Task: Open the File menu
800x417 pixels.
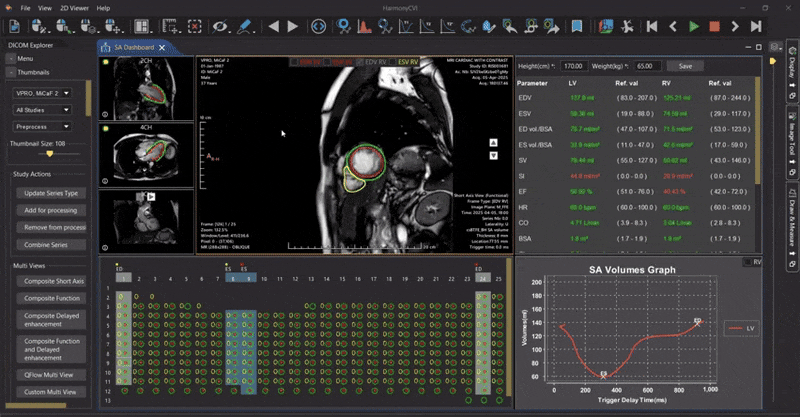Action: tap(26, 8)
